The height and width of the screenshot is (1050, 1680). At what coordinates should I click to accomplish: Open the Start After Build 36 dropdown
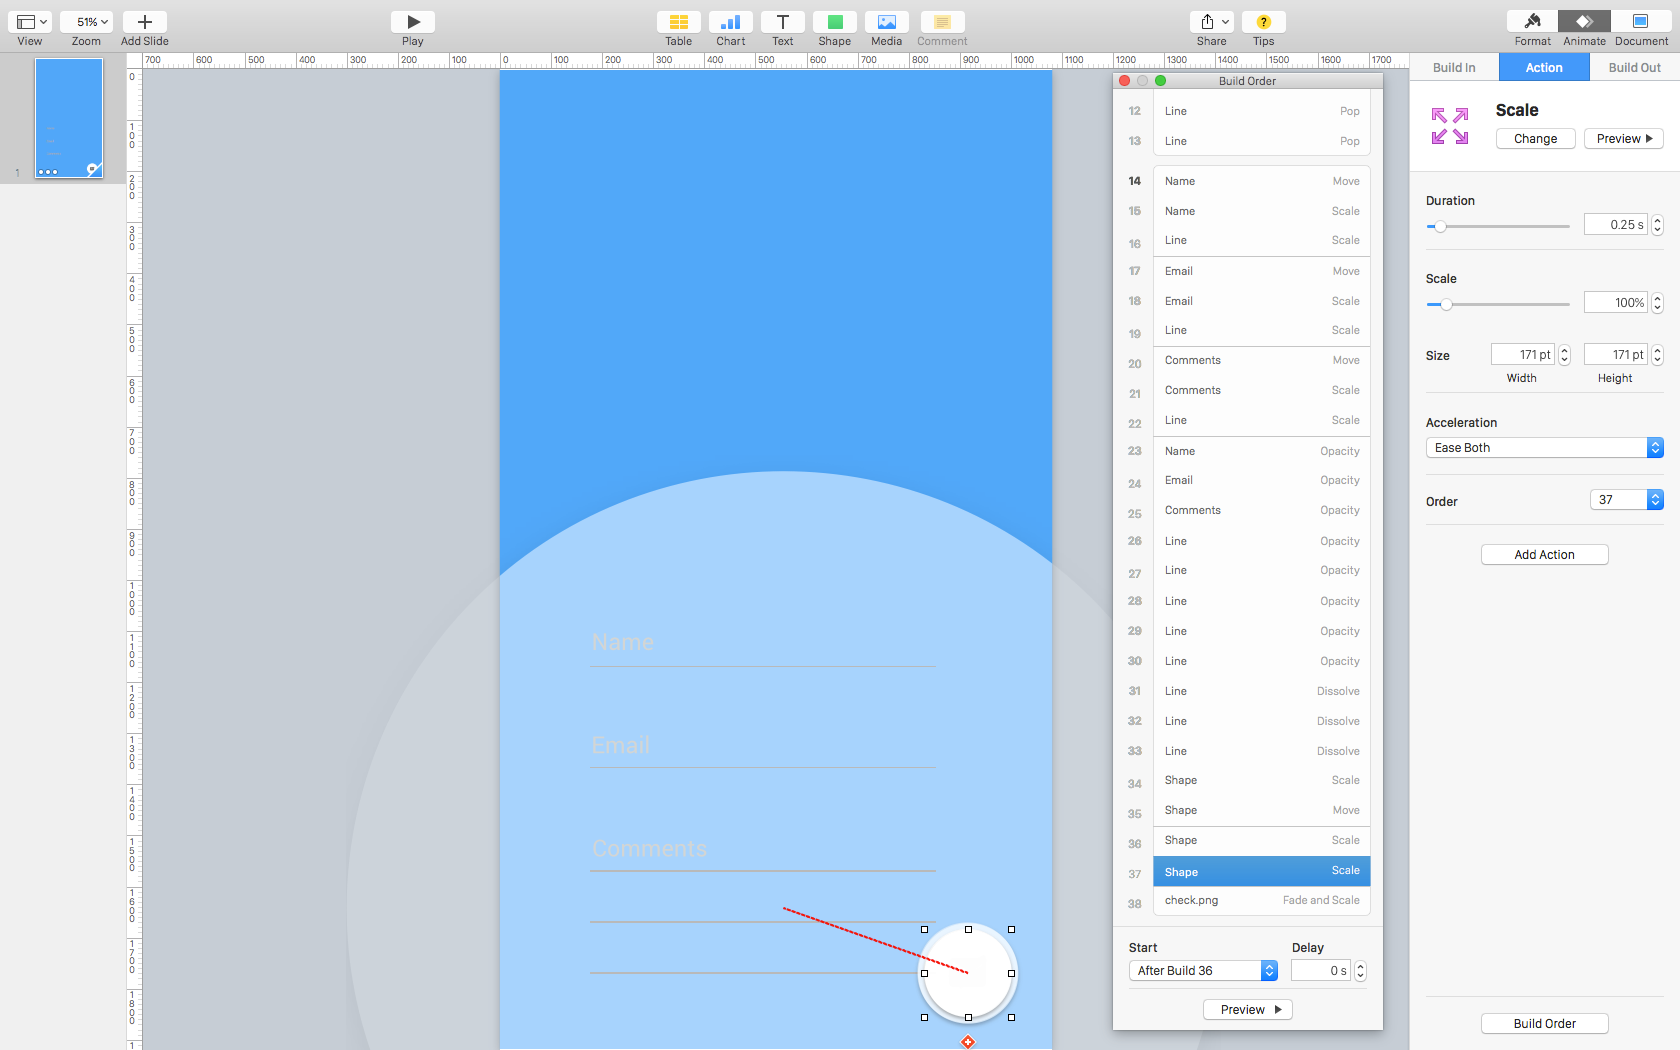click(1204, 971)
